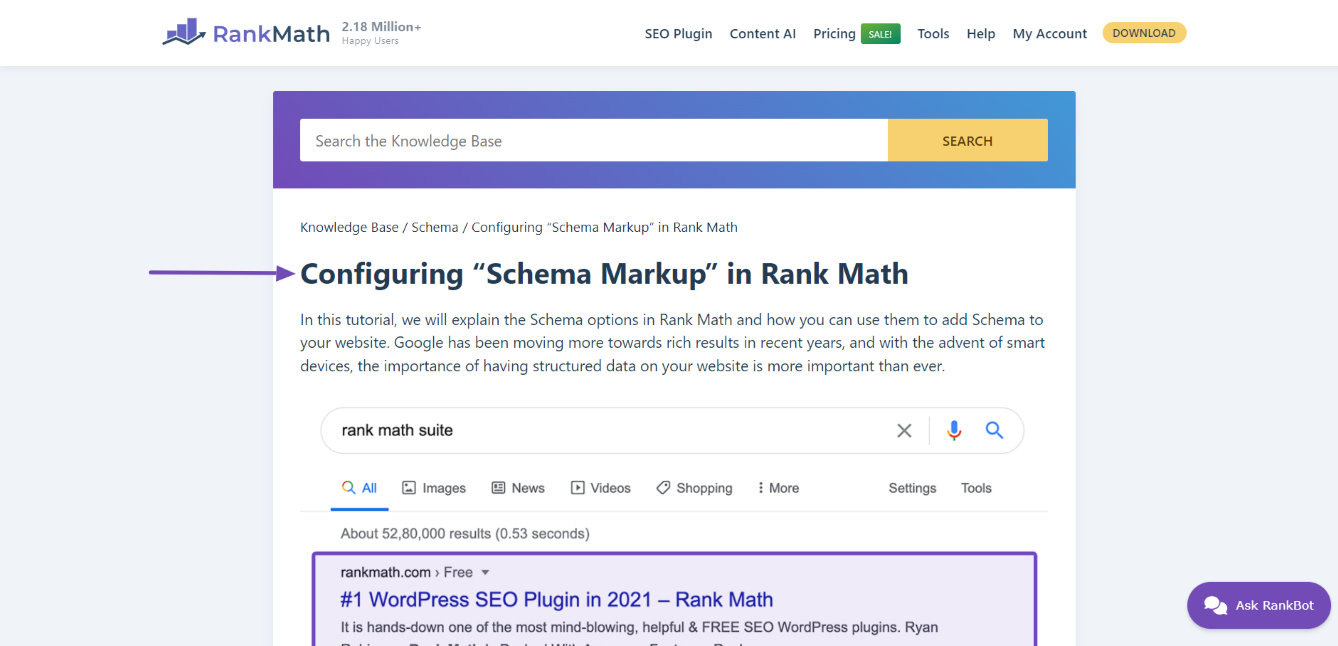The image size is (1338, 646).
Task: Click the RankBot chat bubbles icon
Action: 1215,605
